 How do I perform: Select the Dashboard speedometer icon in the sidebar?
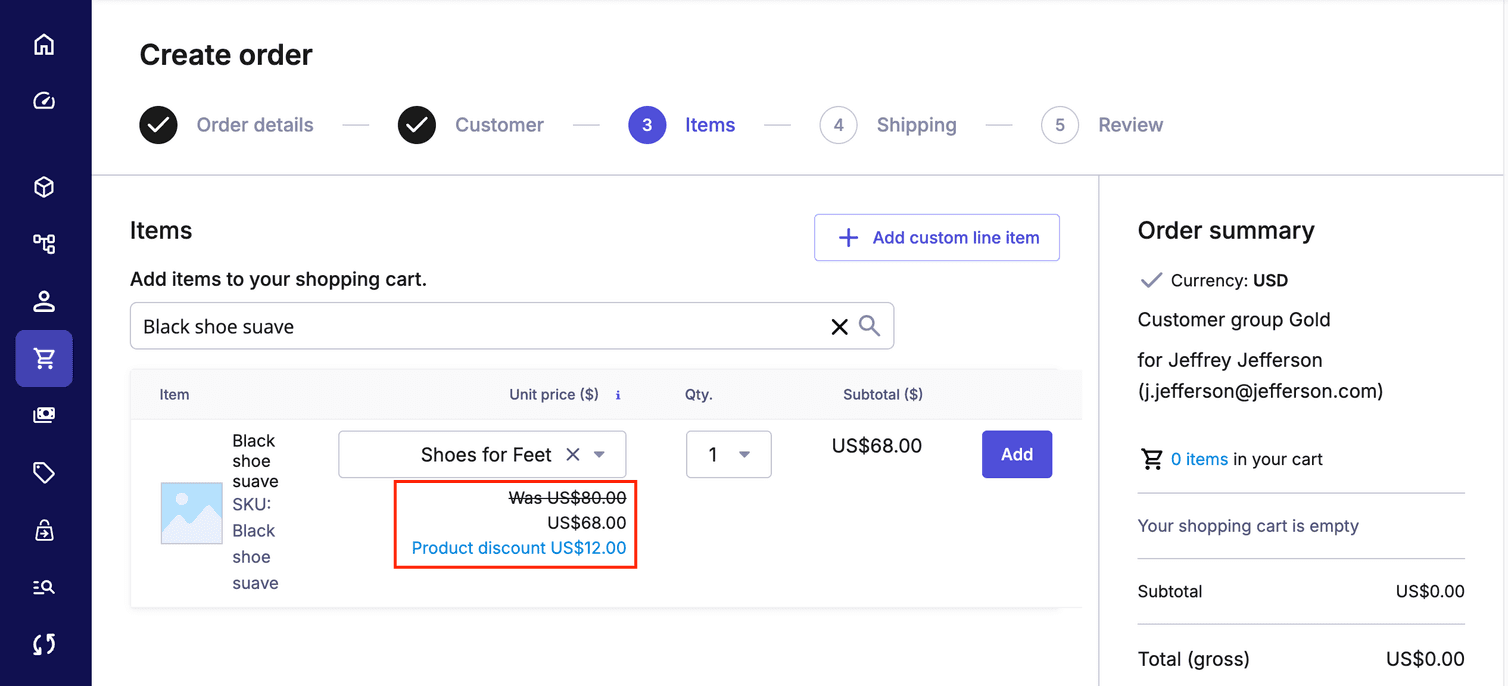click(x=44, y=100)
